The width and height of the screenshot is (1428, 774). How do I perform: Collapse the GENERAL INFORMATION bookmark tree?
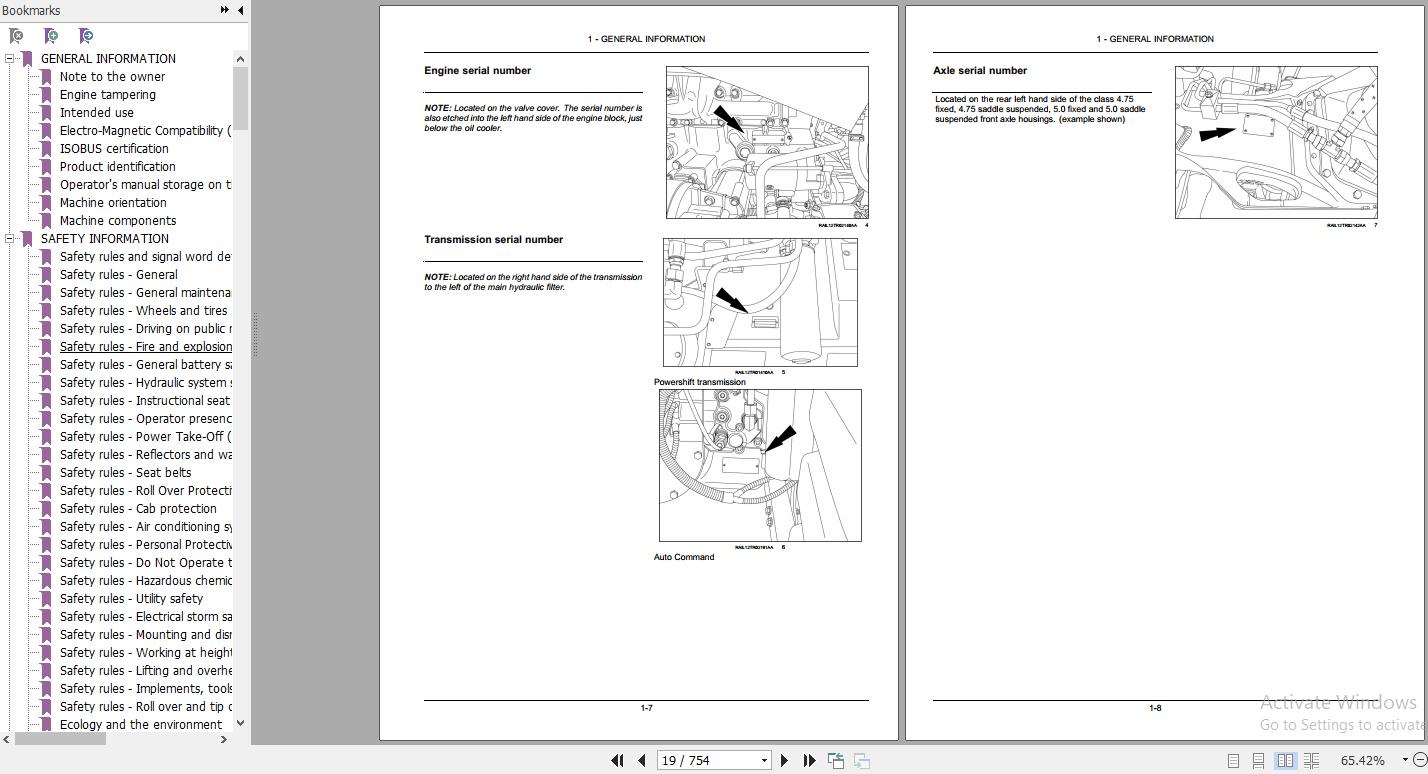click(10, 59)
